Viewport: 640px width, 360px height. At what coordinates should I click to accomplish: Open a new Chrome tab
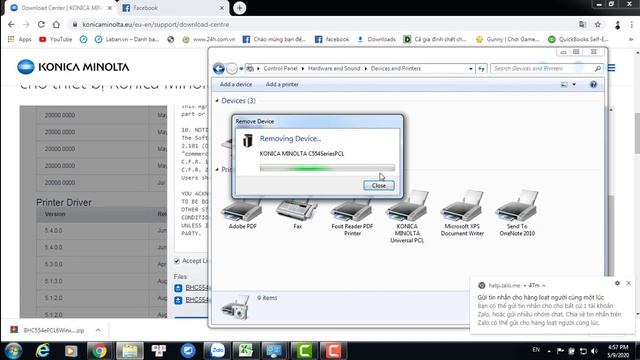[240, 8]
